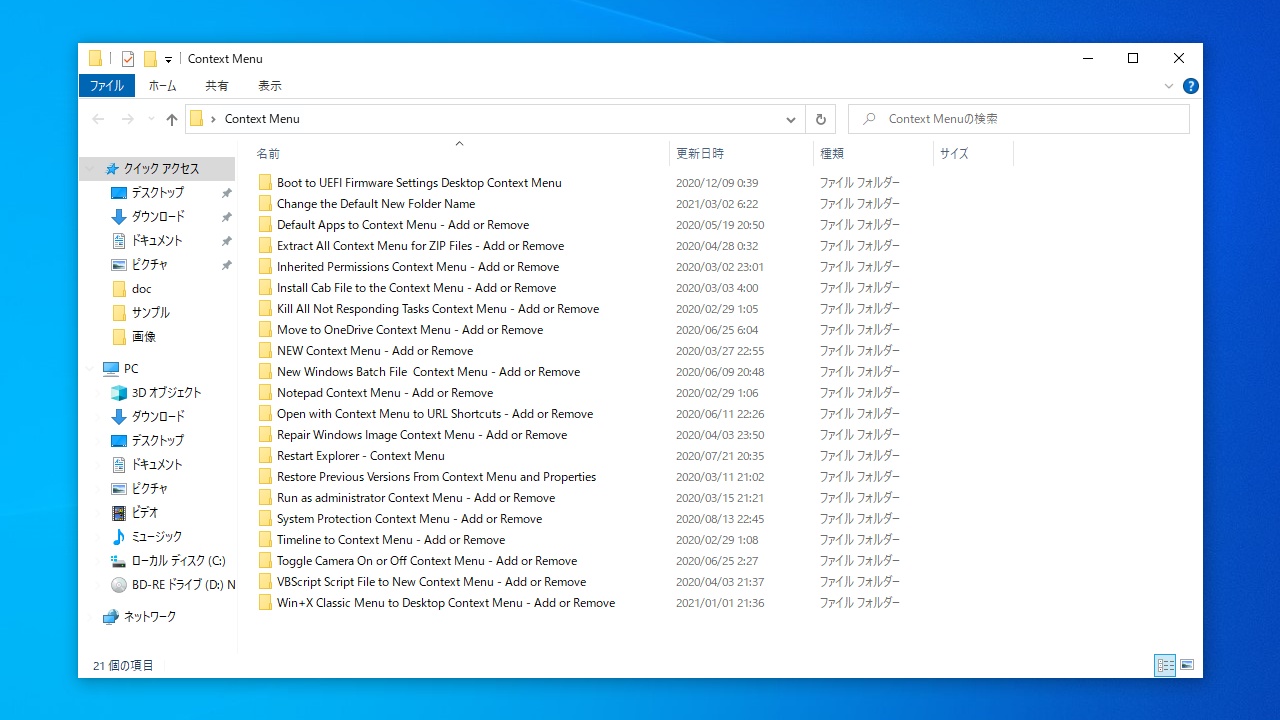This screenshot has width=1280, height=720.
Task: Click the ネットワーク icon in sidebar
Action: (x=111, y=617)
